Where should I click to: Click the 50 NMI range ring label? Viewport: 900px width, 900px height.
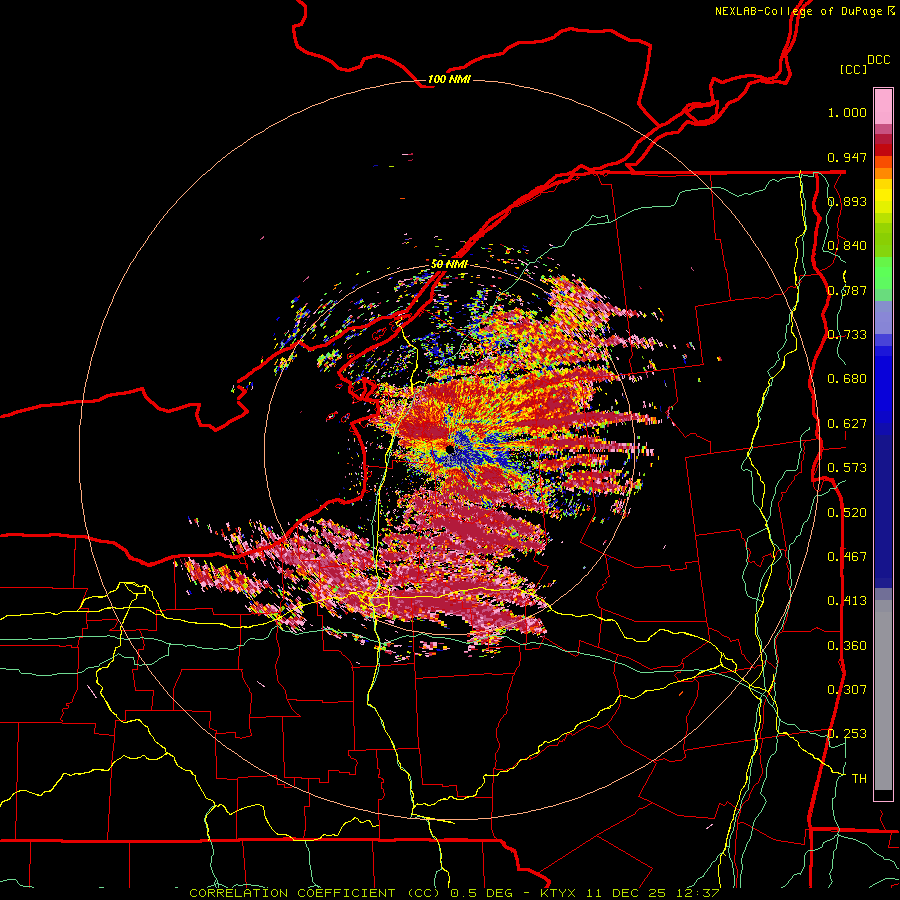(449, 264)
